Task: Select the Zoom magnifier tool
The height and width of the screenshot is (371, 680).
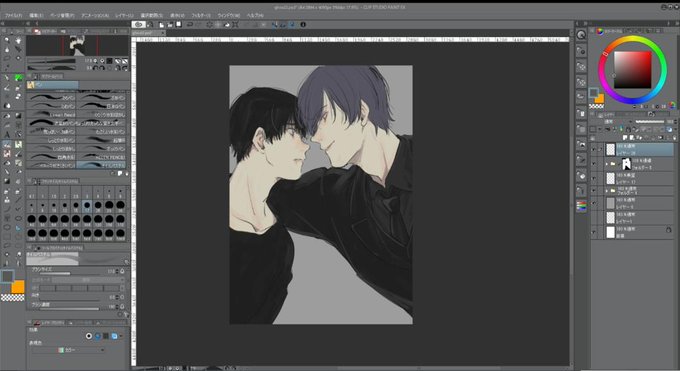Action: tap(7, 40)
